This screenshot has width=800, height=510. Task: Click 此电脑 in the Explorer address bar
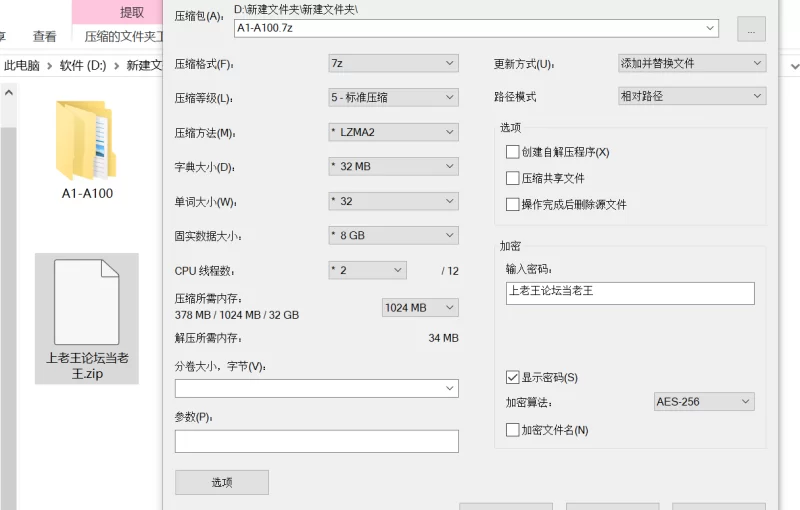(x=22, y=65)
